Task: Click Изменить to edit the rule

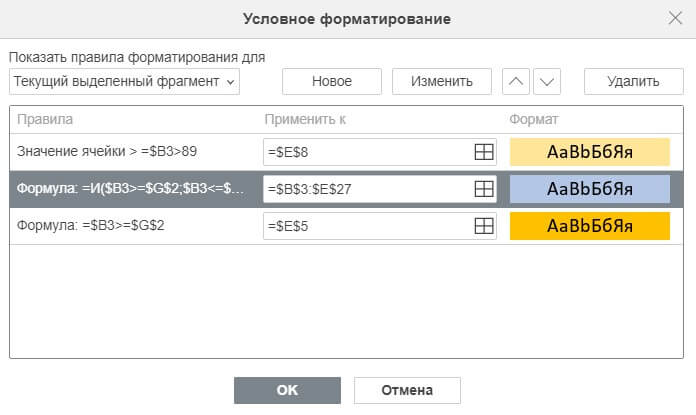Action: click(441, 81)
